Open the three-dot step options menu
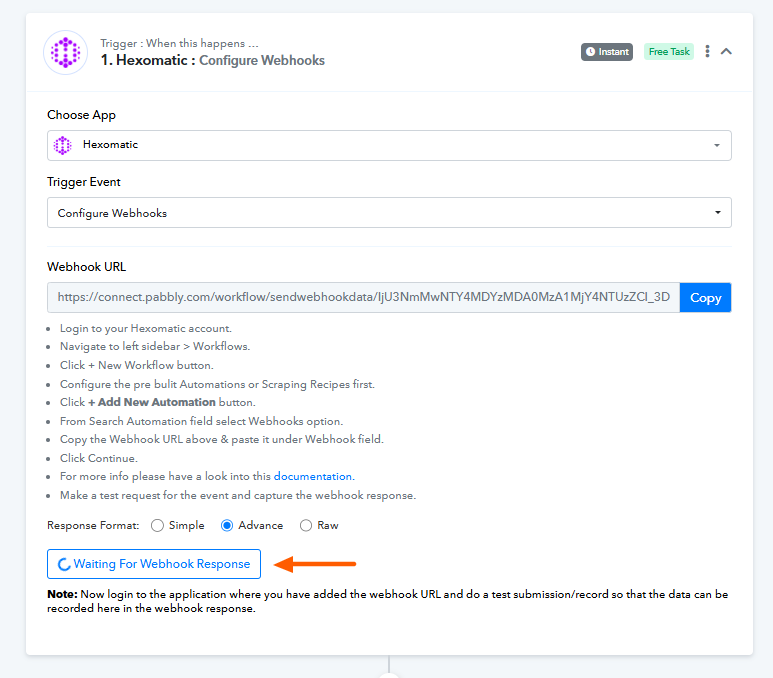The image size is (773, 678). coord(707,51)
